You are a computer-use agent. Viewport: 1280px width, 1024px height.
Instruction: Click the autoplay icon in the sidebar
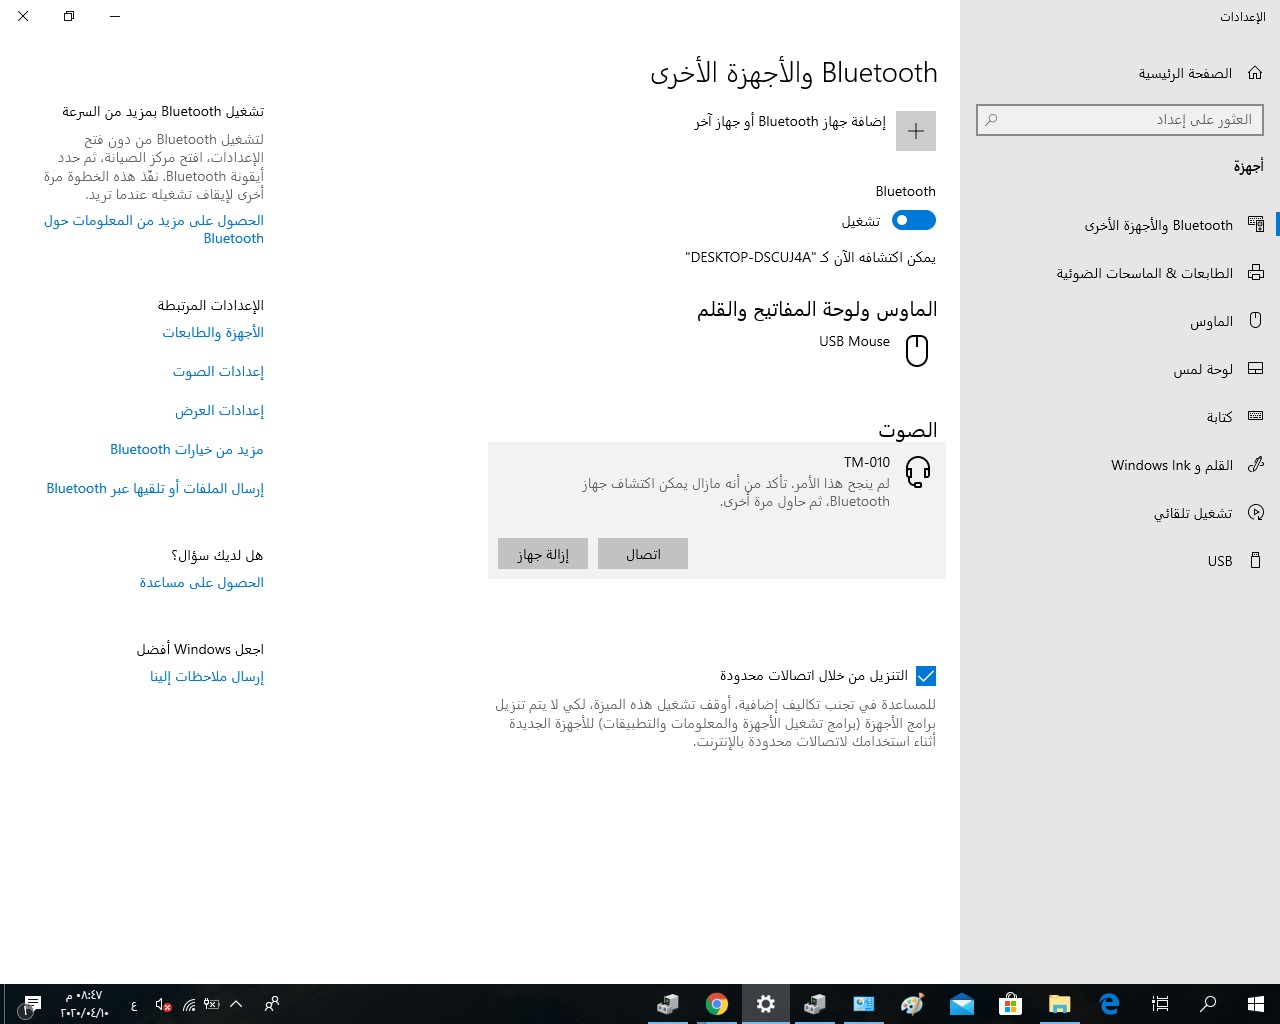click(x=1256, y=513)
